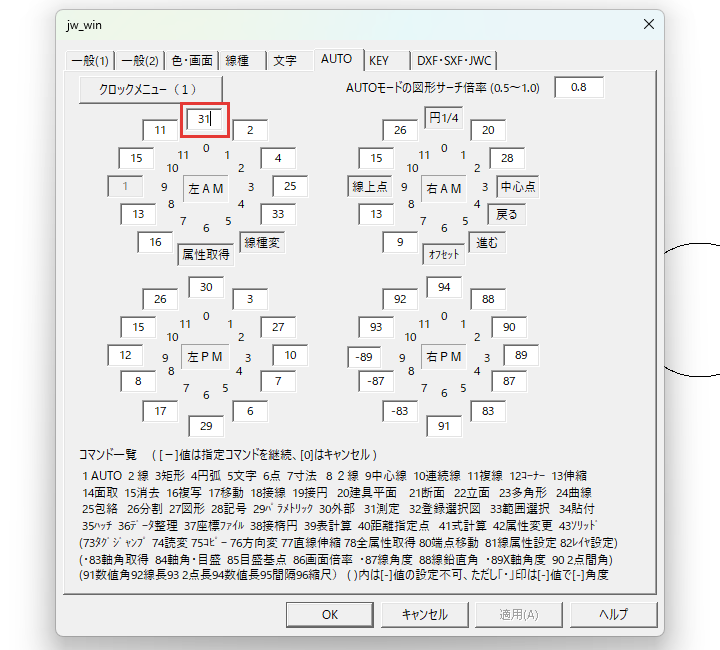
Task: Click the 右PM field showing 90
Action: coord(509,327)
